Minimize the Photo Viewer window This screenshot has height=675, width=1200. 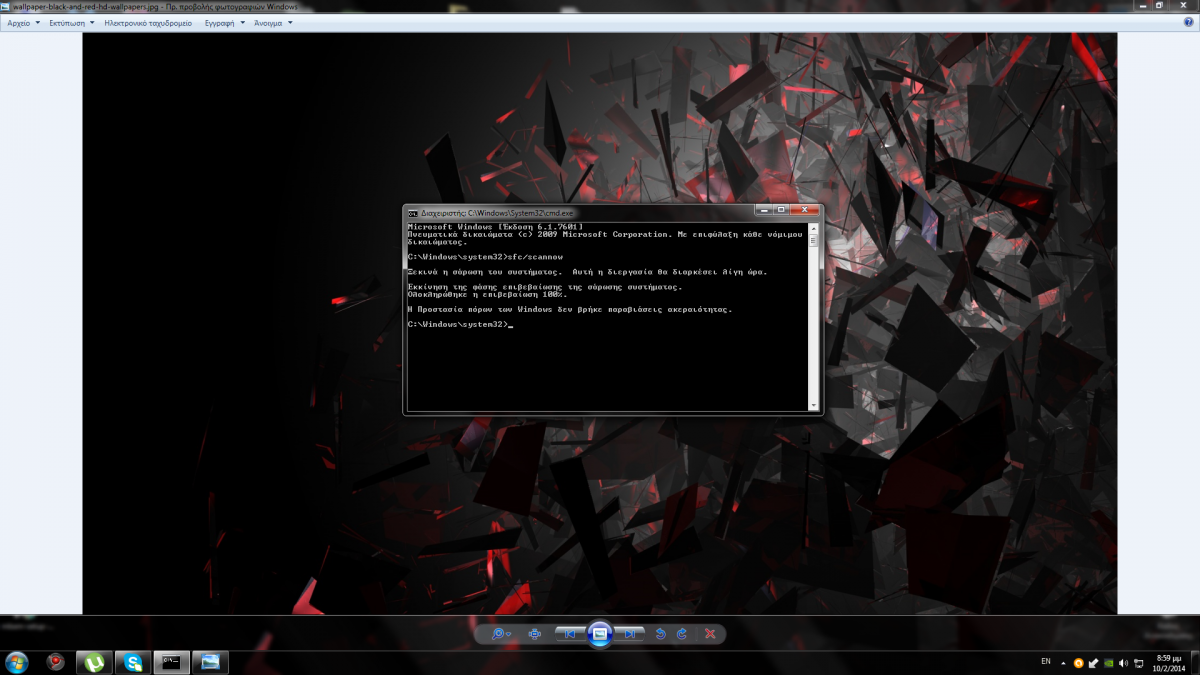(x=1142, y=5)
